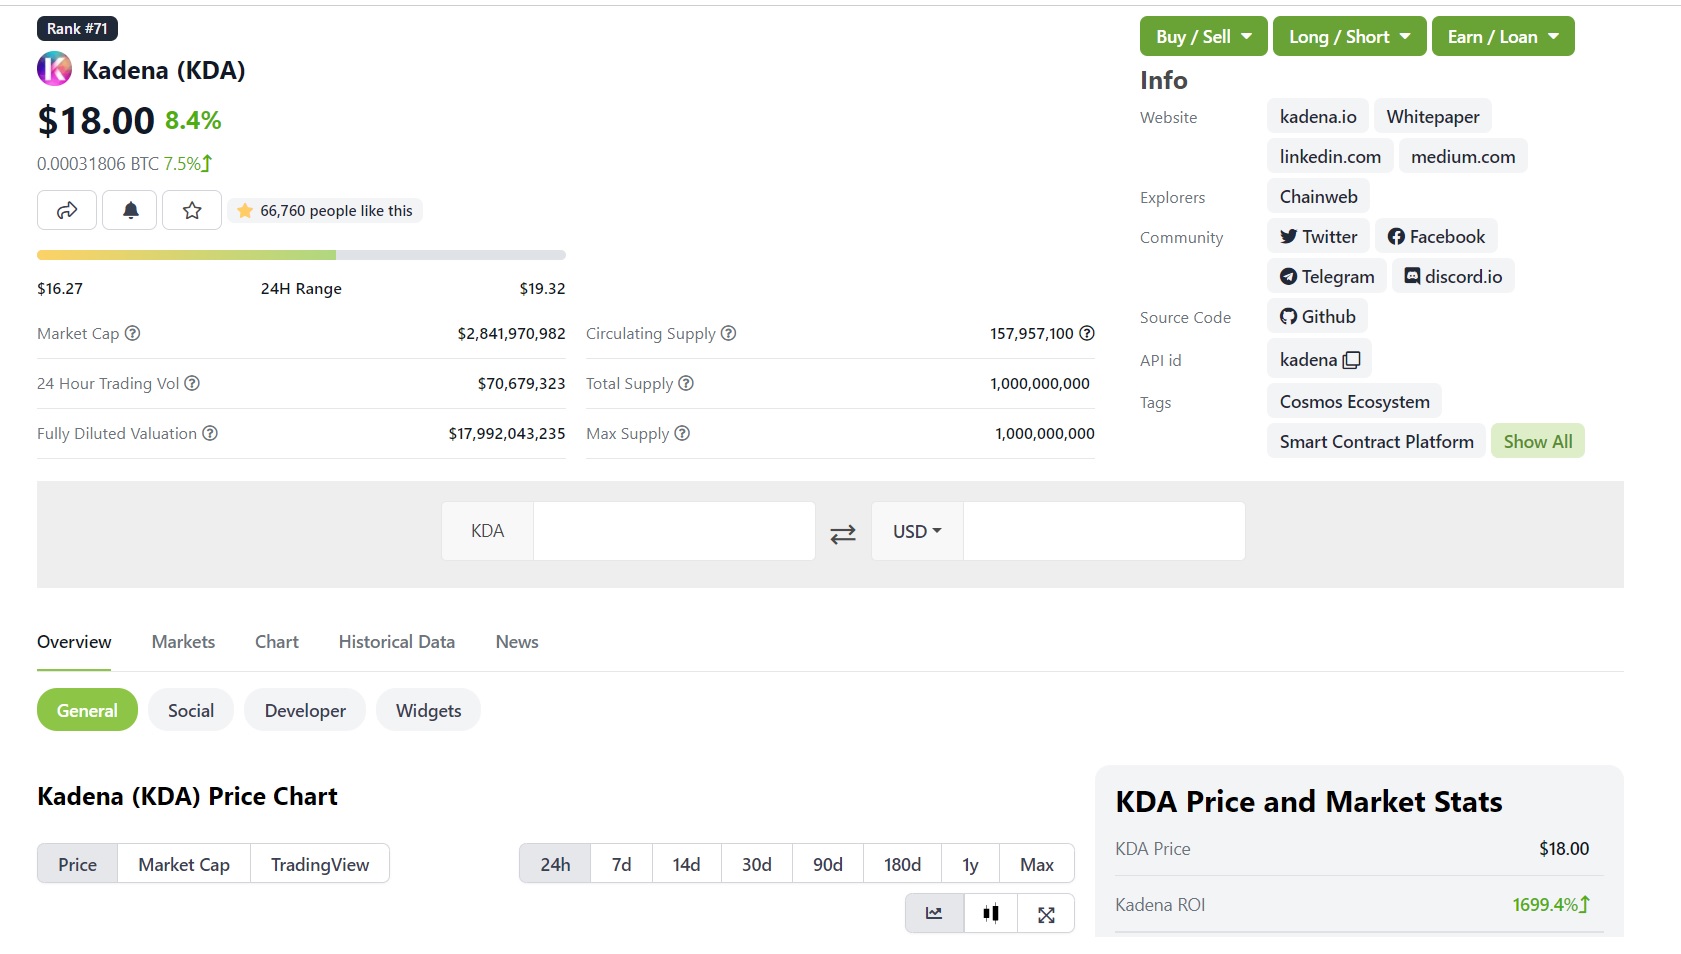Screen dimensions: 1681x954
Task: Click the 24H Range price bar
Action: tap(301, 254)
